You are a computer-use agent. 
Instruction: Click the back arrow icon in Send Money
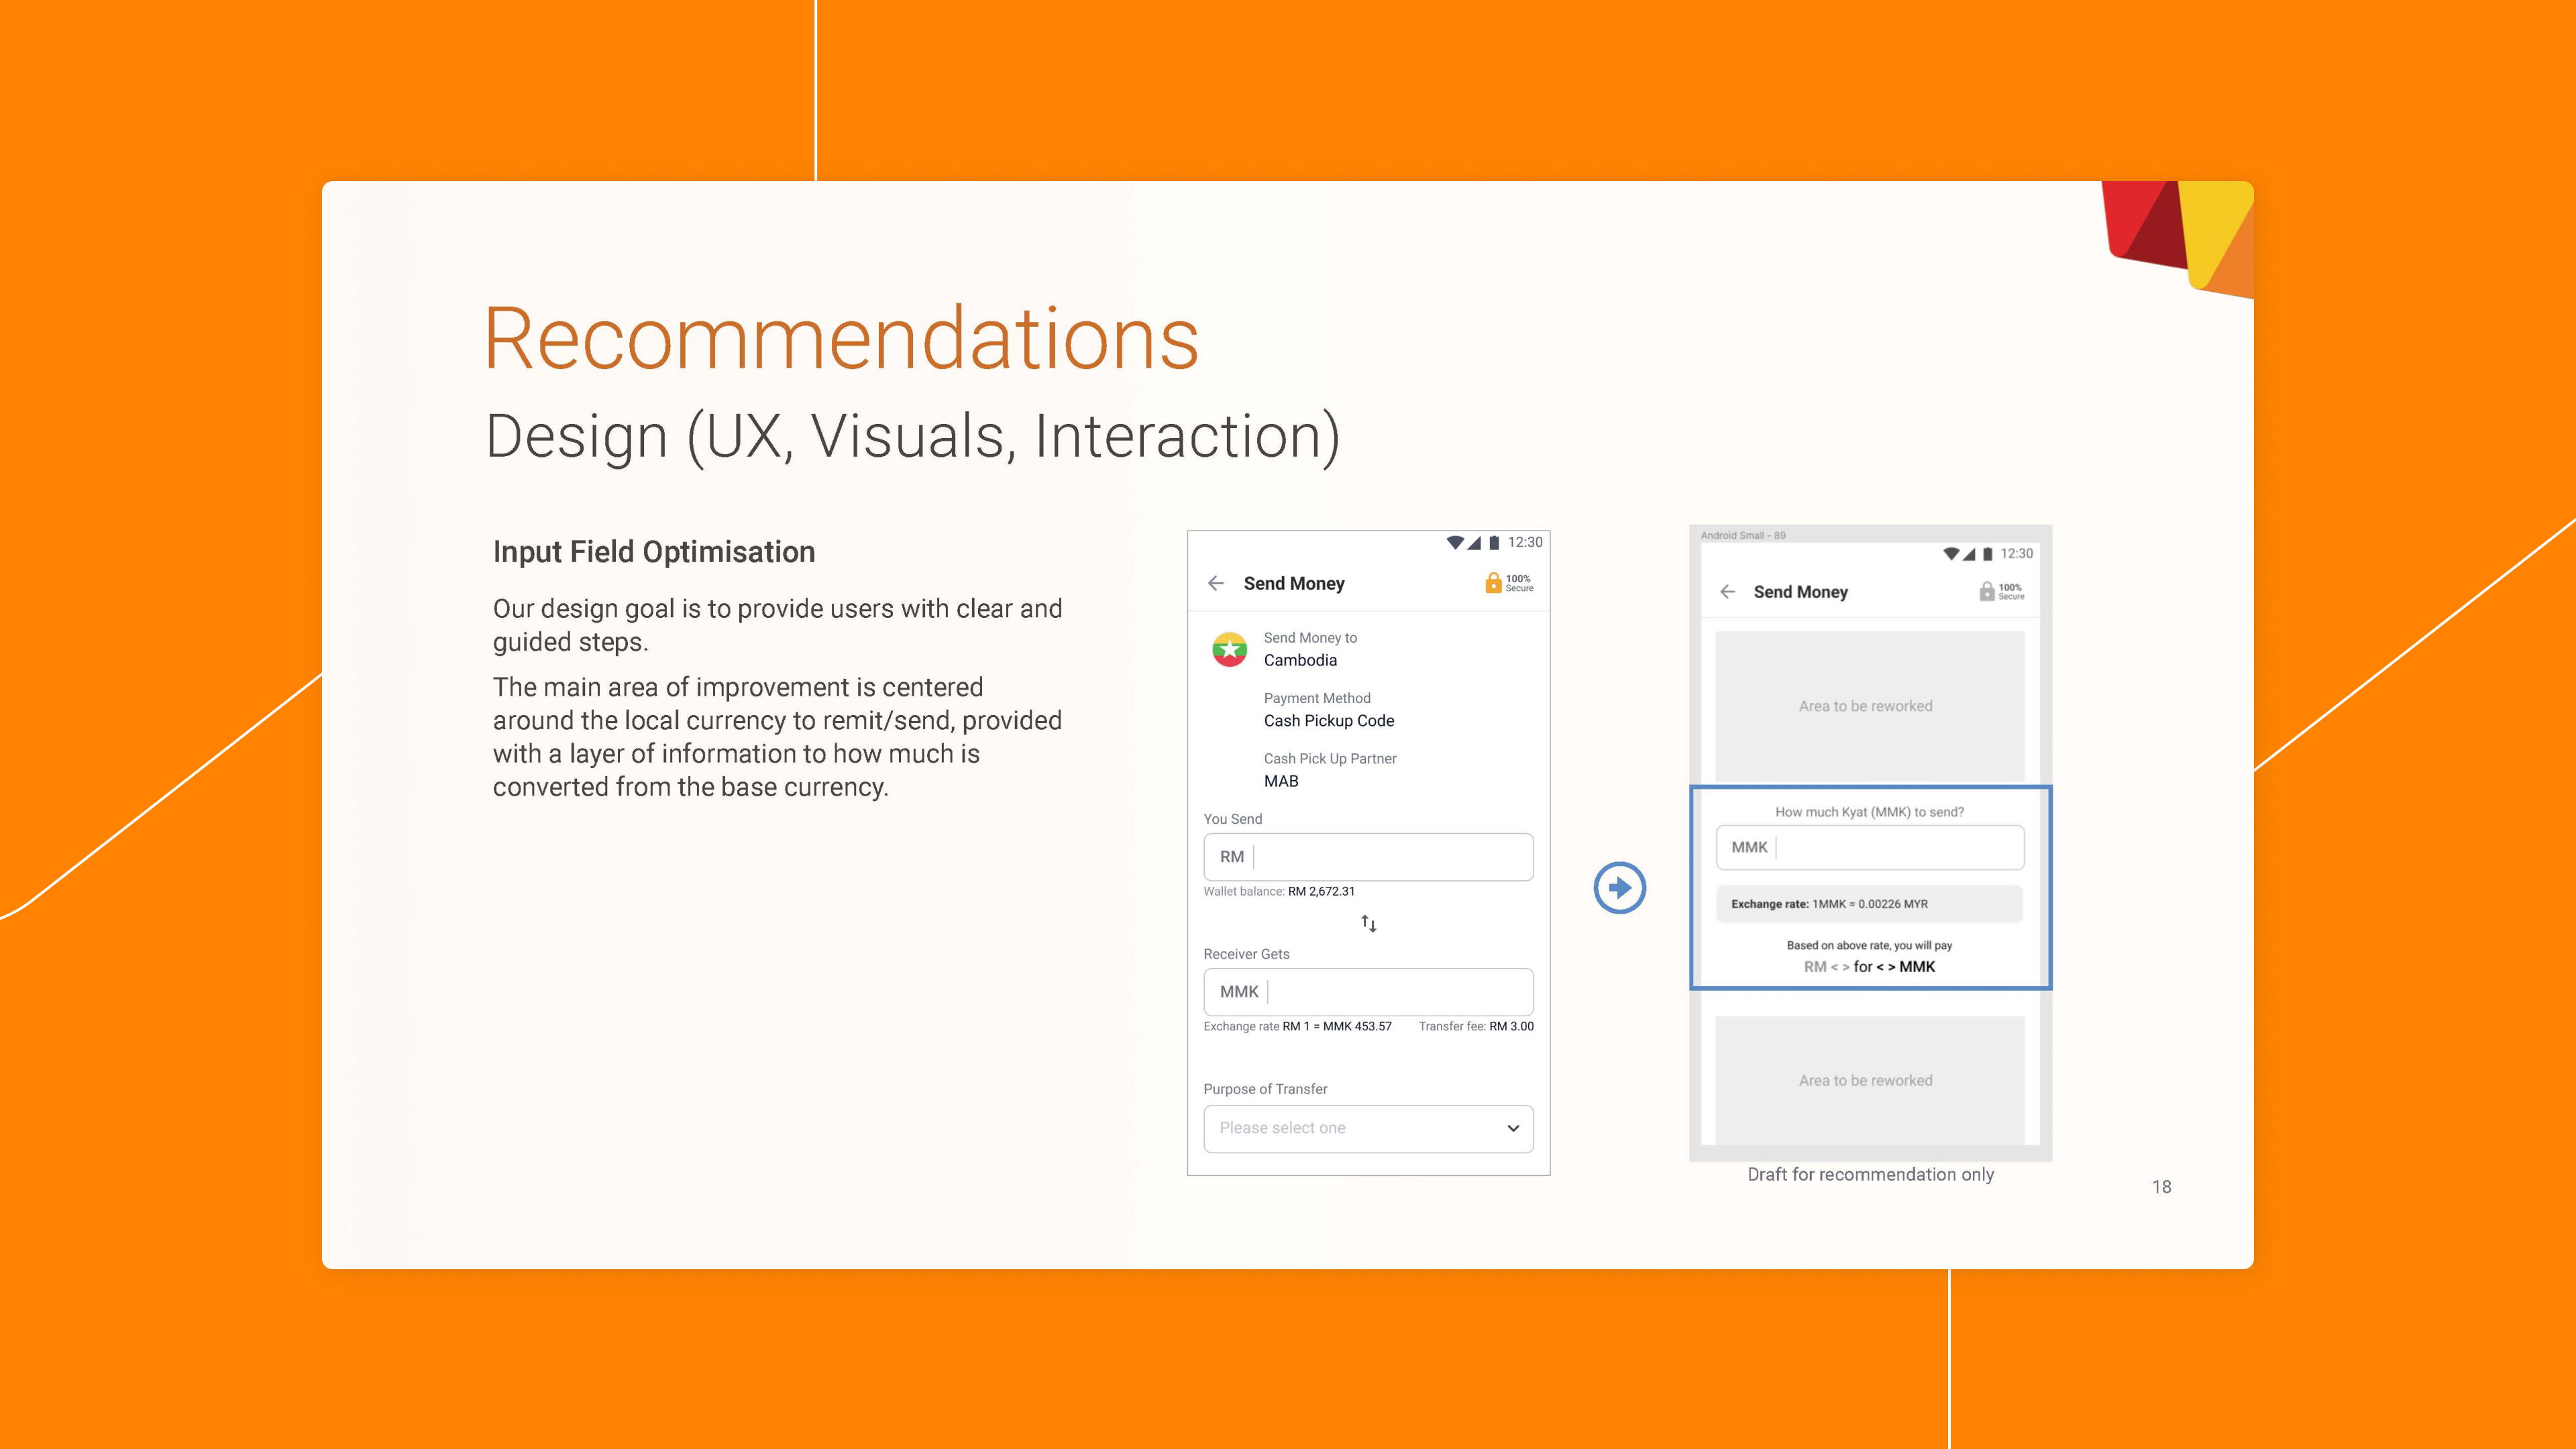coord(1218,582)
